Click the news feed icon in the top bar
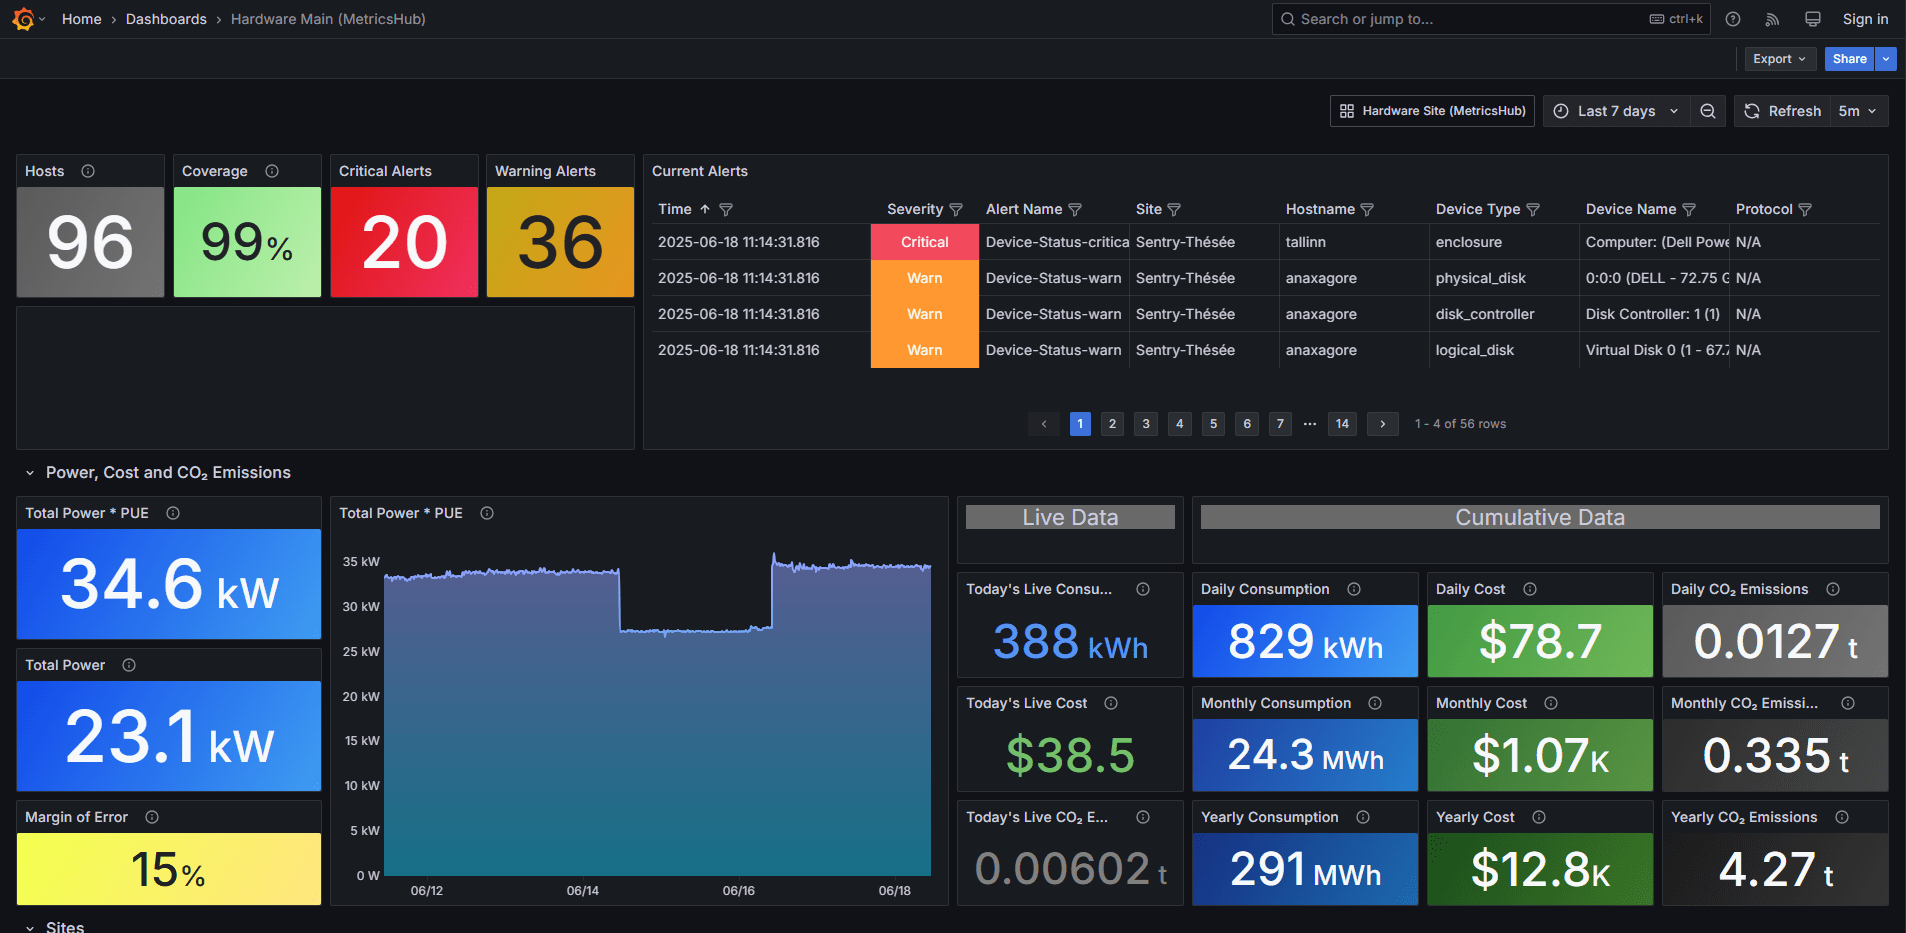The image size is (1906, 933). (x=1772, y=19)
